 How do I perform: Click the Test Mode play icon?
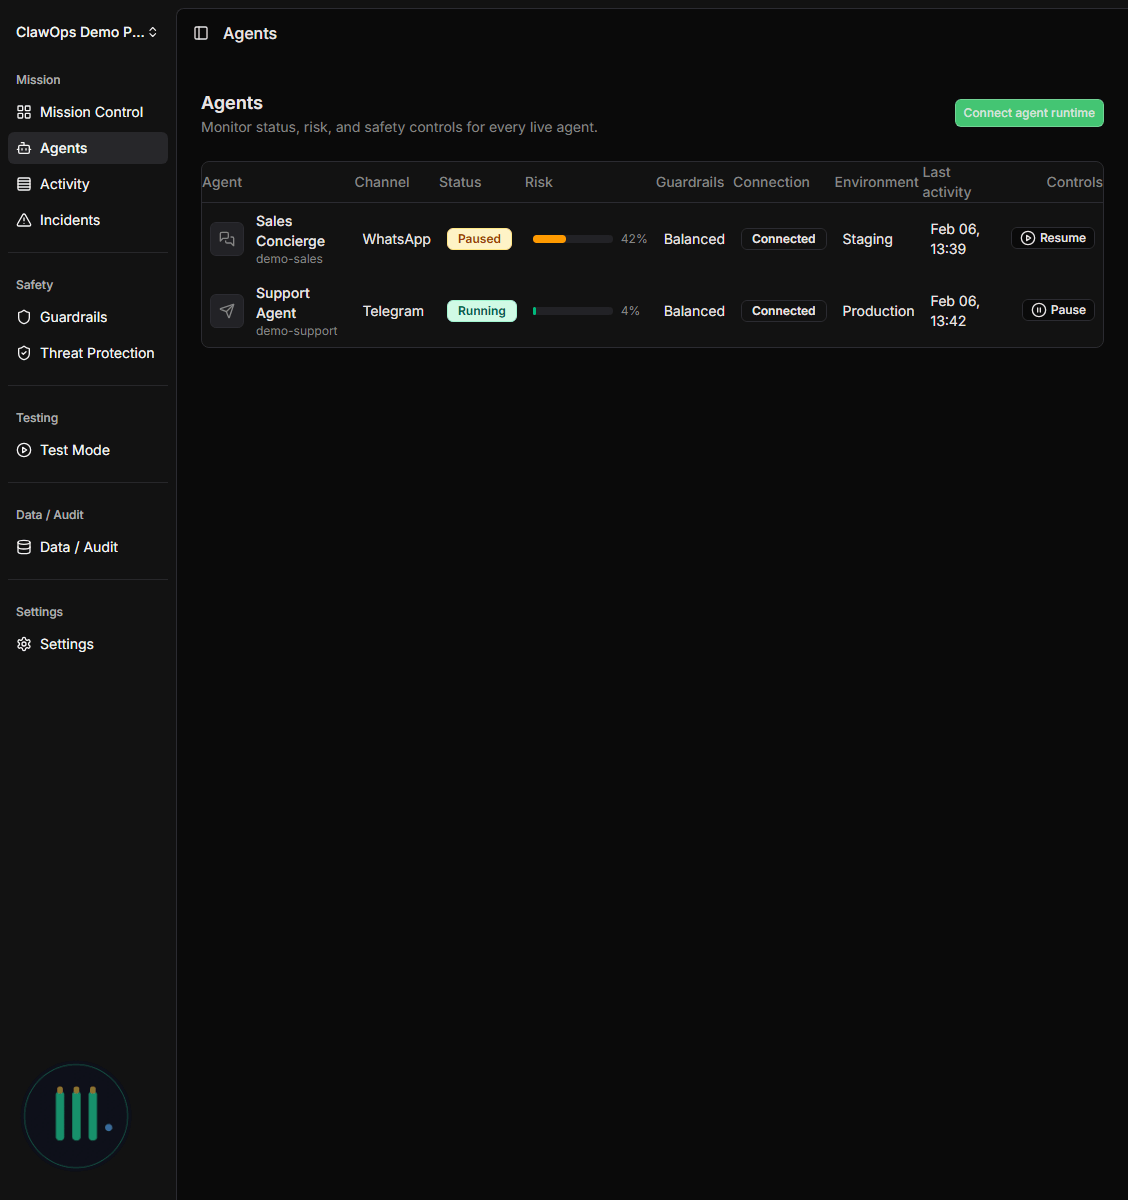click(24, 450)
